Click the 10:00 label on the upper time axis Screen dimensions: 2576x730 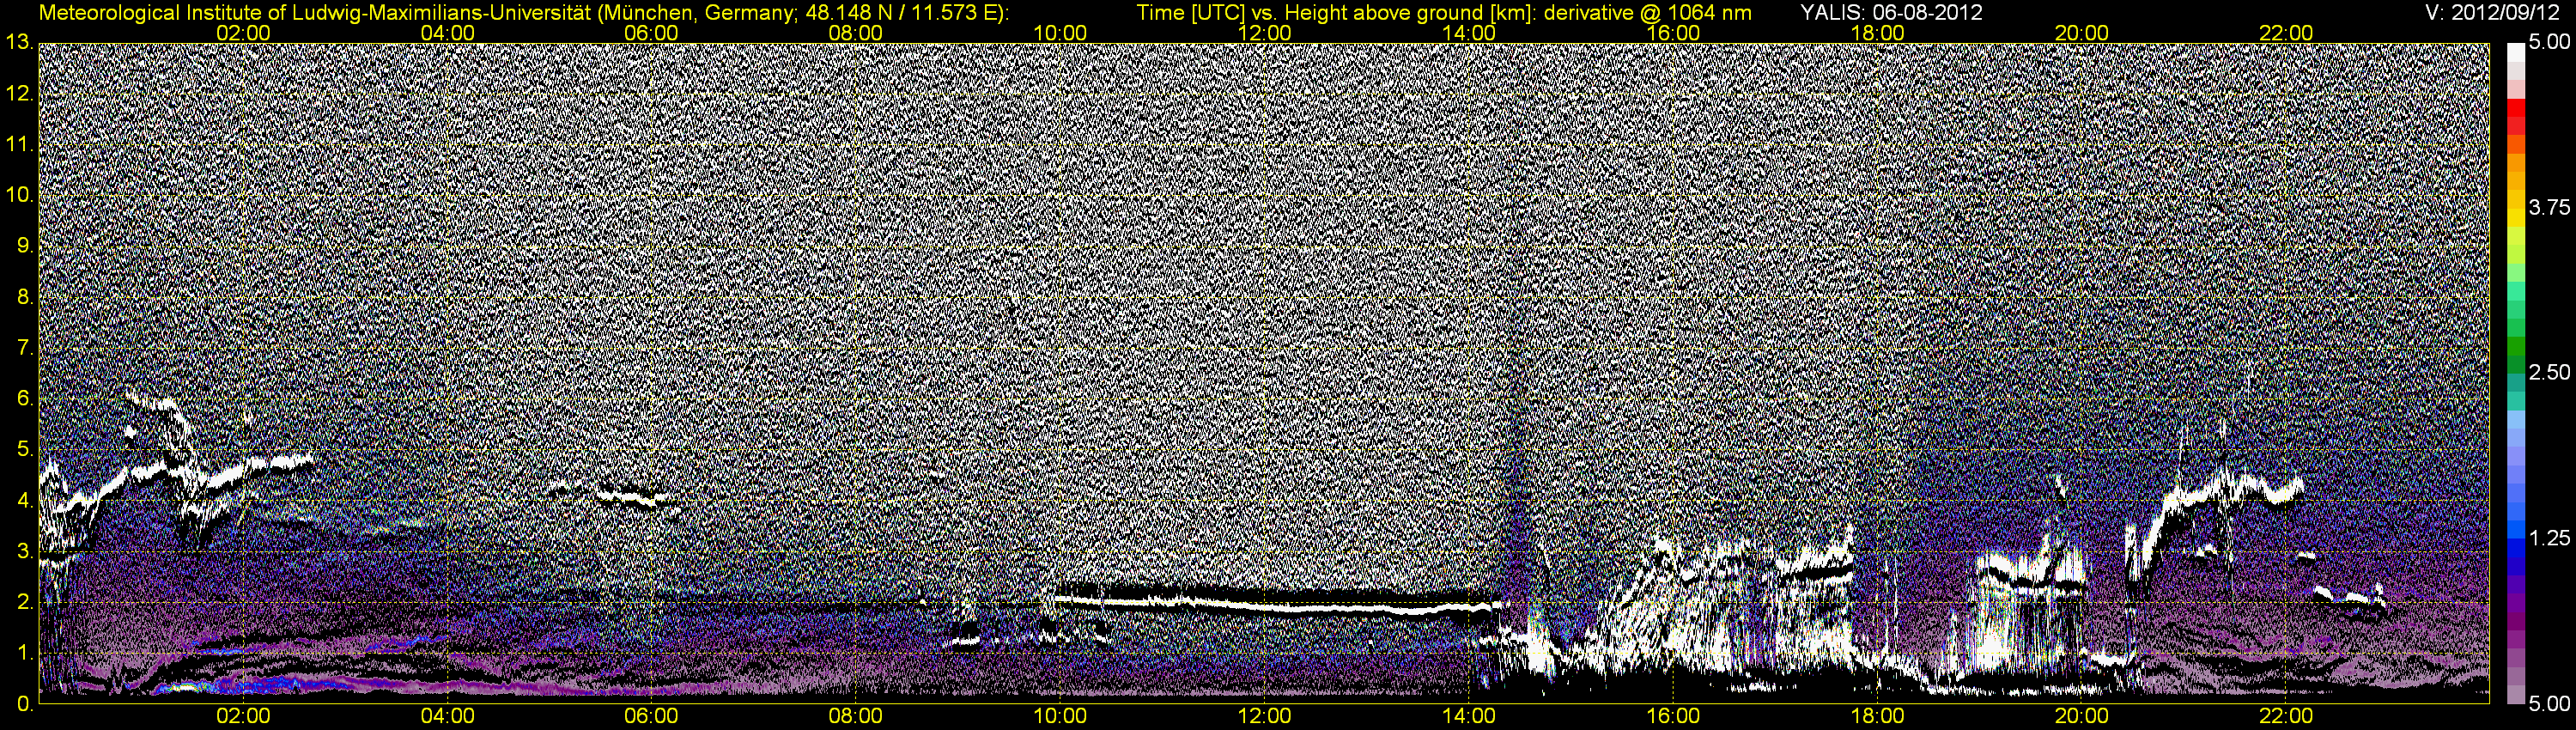coord(1060,33)
